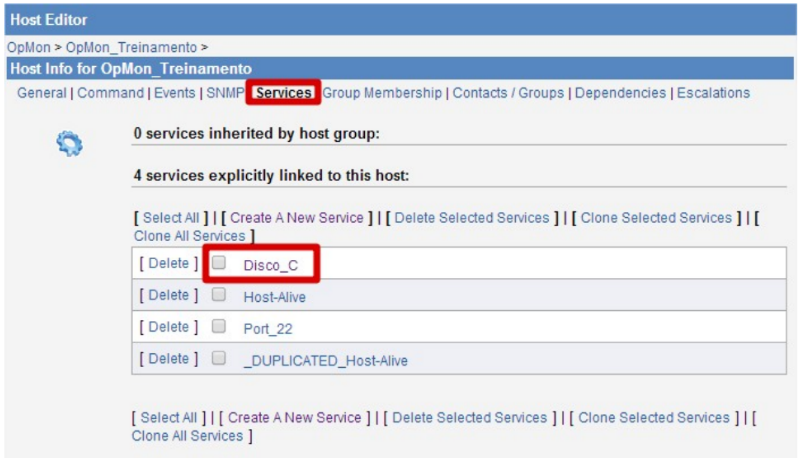811x458 pixels.
Task: Open the Dependencies tab
Action: click(620, 93)
